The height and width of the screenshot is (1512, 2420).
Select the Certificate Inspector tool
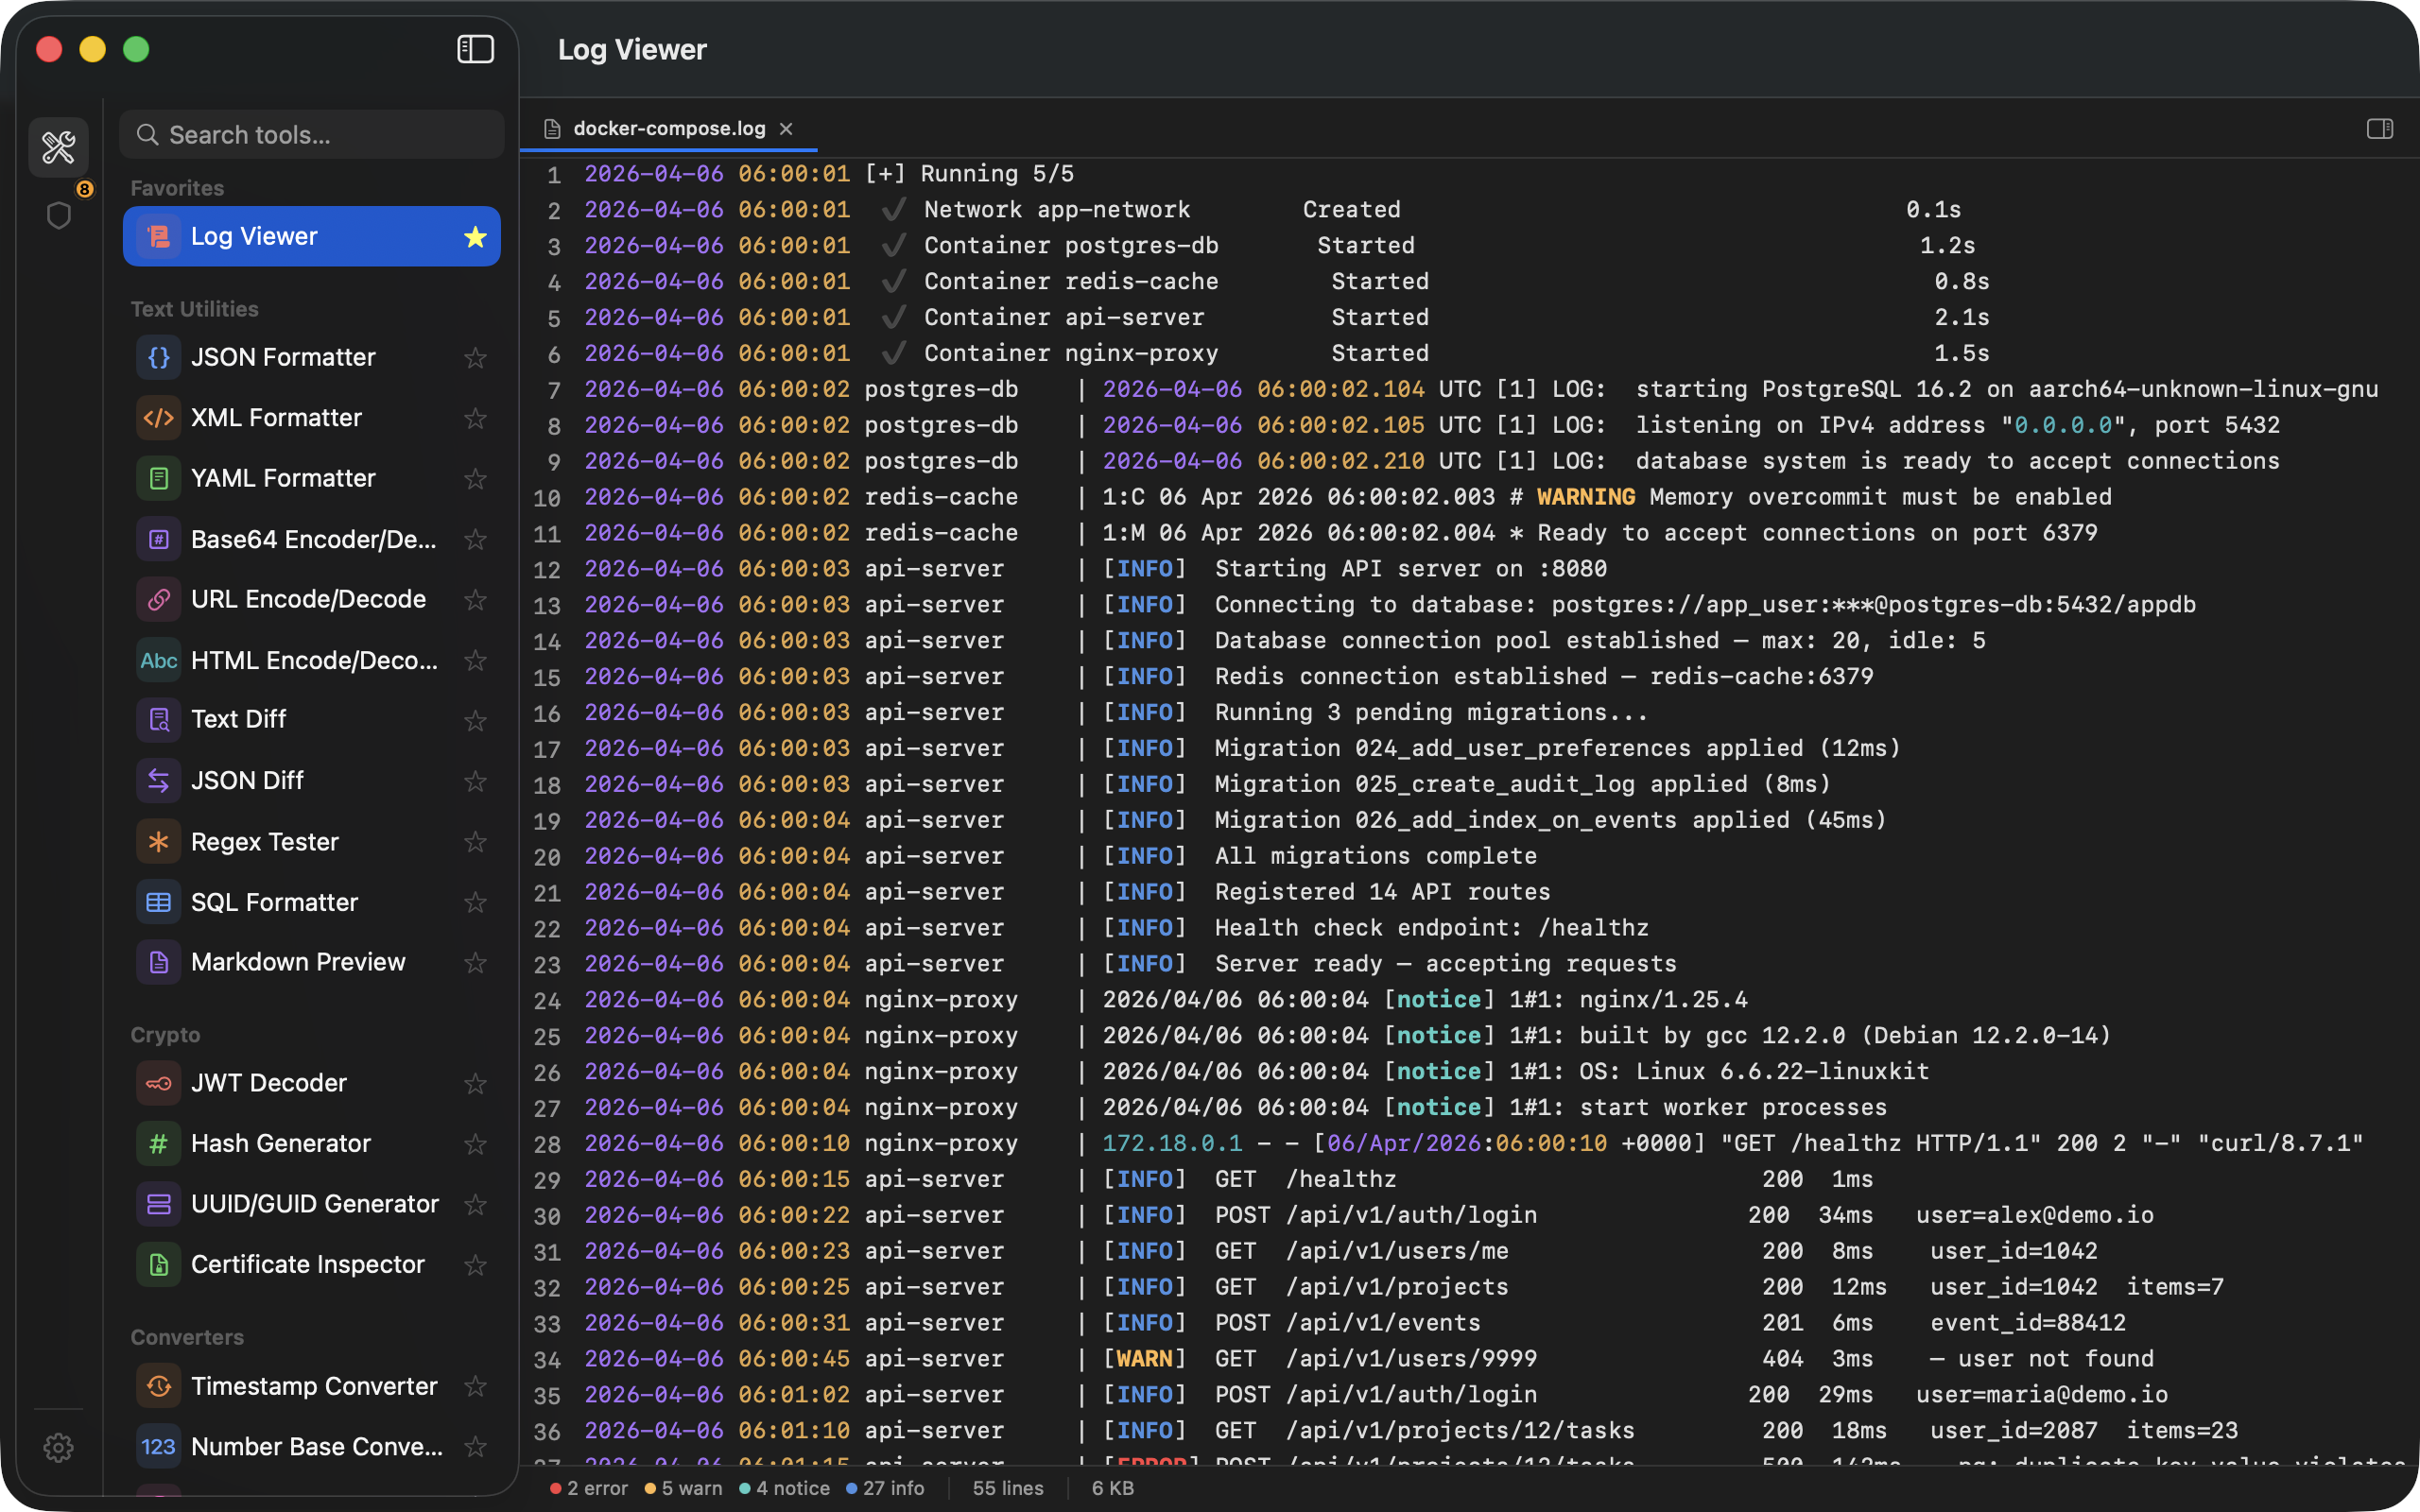(x=306, y=1264)
